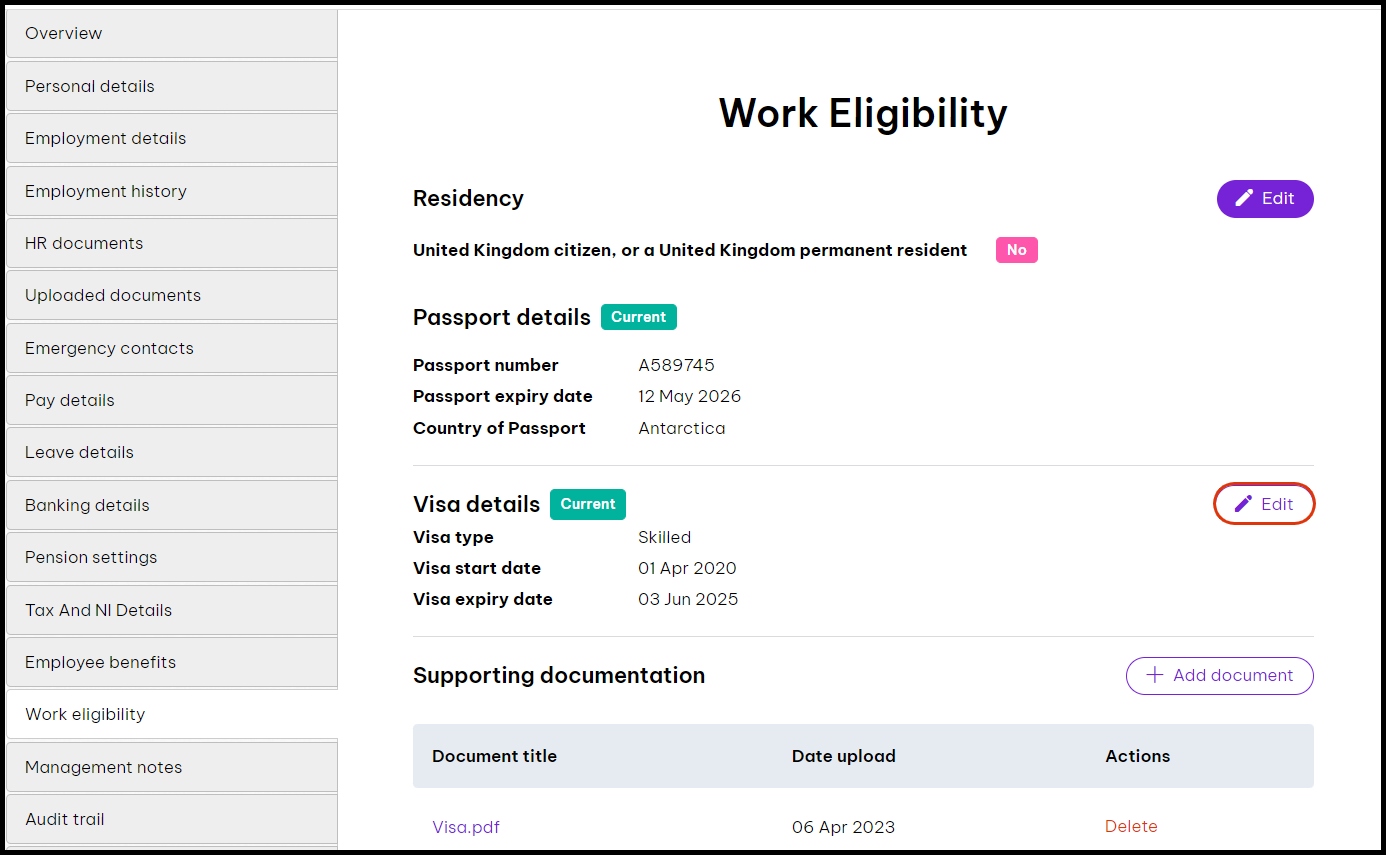Select Uploaded documents in sidebar
This screenshot has height=855, width=1386.
pyautogui.click(x=171, y=295)
